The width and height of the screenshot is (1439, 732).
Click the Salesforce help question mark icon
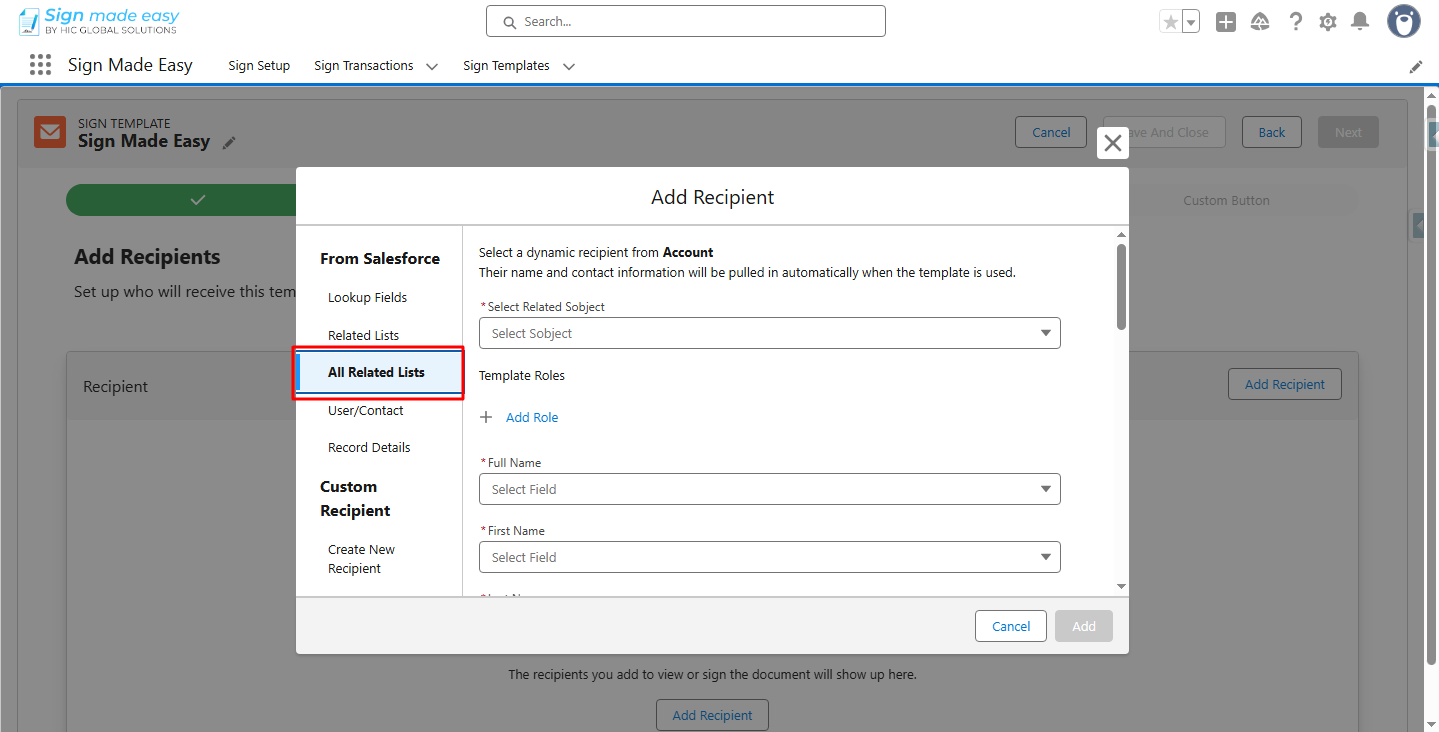pyautogui.click(x=1295, y=22)
